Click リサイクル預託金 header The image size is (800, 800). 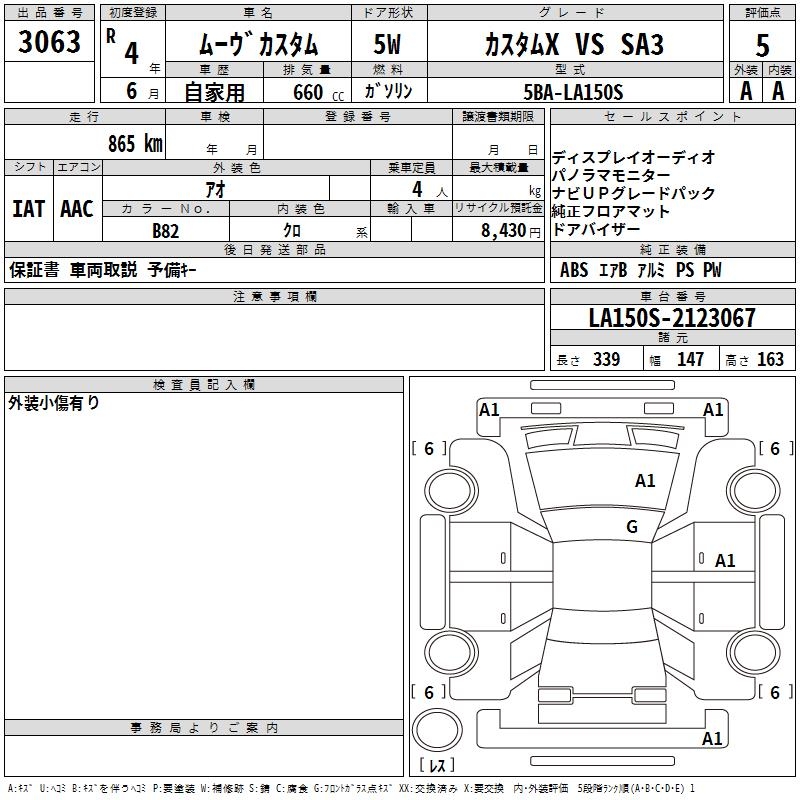(x=498, y=208)
